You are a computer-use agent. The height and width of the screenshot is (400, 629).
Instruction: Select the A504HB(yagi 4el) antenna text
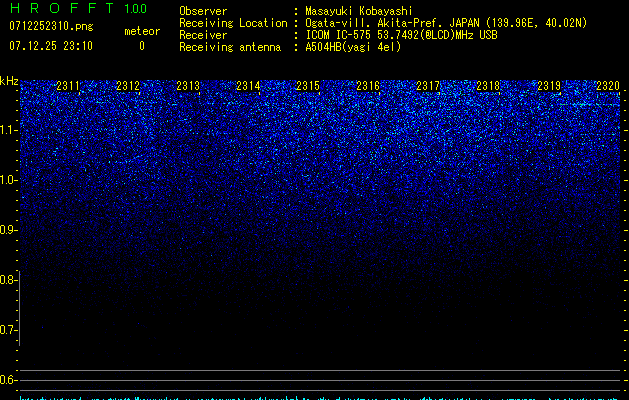pos(353,47)
